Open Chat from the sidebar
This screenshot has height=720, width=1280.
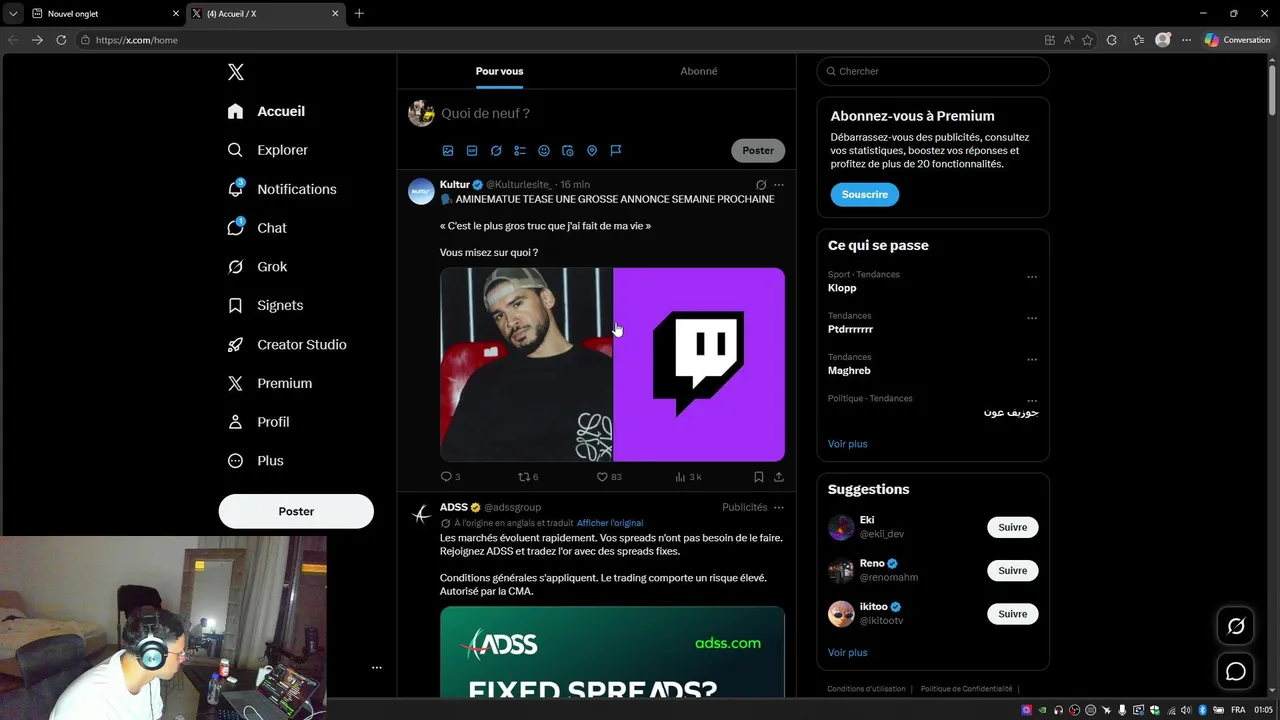257,228
